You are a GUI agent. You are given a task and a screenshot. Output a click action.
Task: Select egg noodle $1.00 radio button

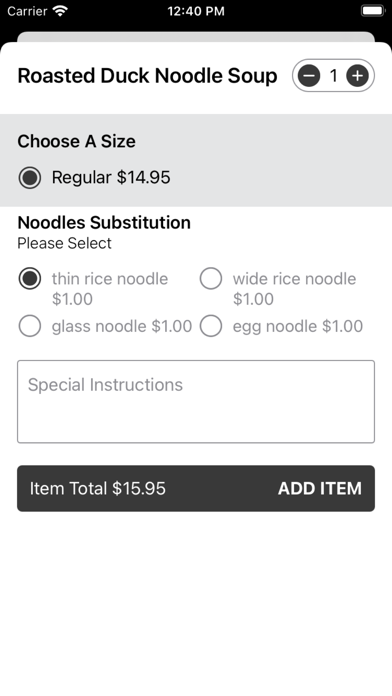pos(211,326)
